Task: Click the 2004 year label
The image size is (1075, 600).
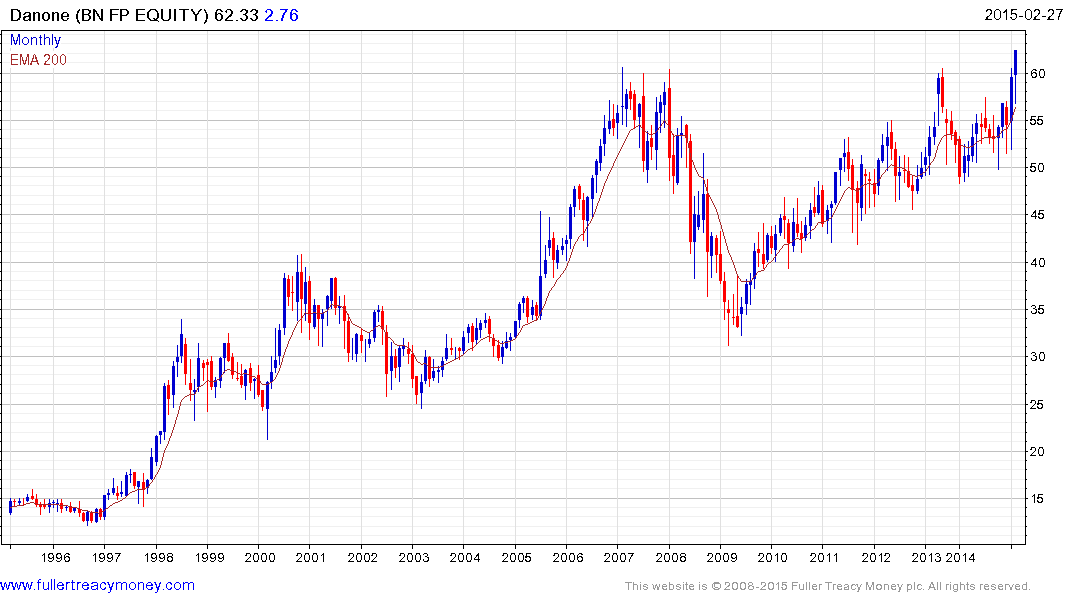Action: [x=465, y=557]
